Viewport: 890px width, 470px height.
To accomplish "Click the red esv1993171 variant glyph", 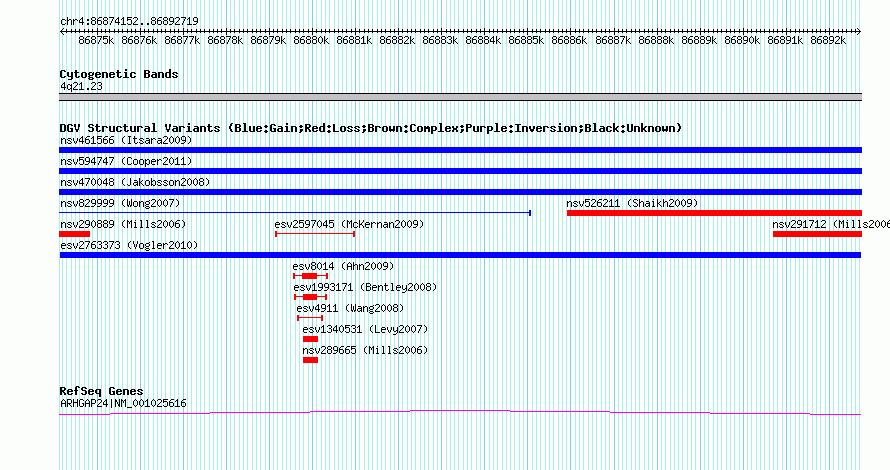I will click(310, 297).
